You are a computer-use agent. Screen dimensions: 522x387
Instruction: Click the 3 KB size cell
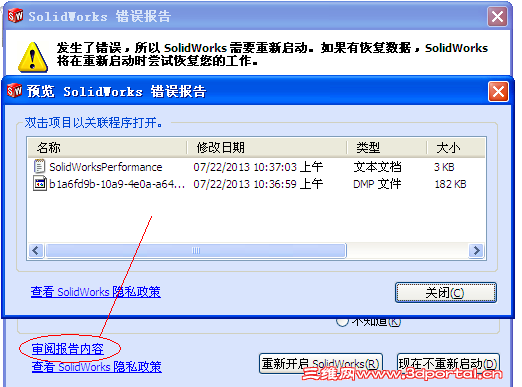pyautogui.click(x=444, y=167)
